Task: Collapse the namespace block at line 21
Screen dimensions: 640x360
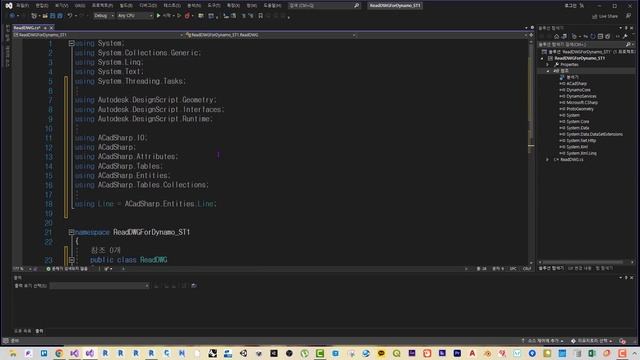Action: click(x=71, y=232)
